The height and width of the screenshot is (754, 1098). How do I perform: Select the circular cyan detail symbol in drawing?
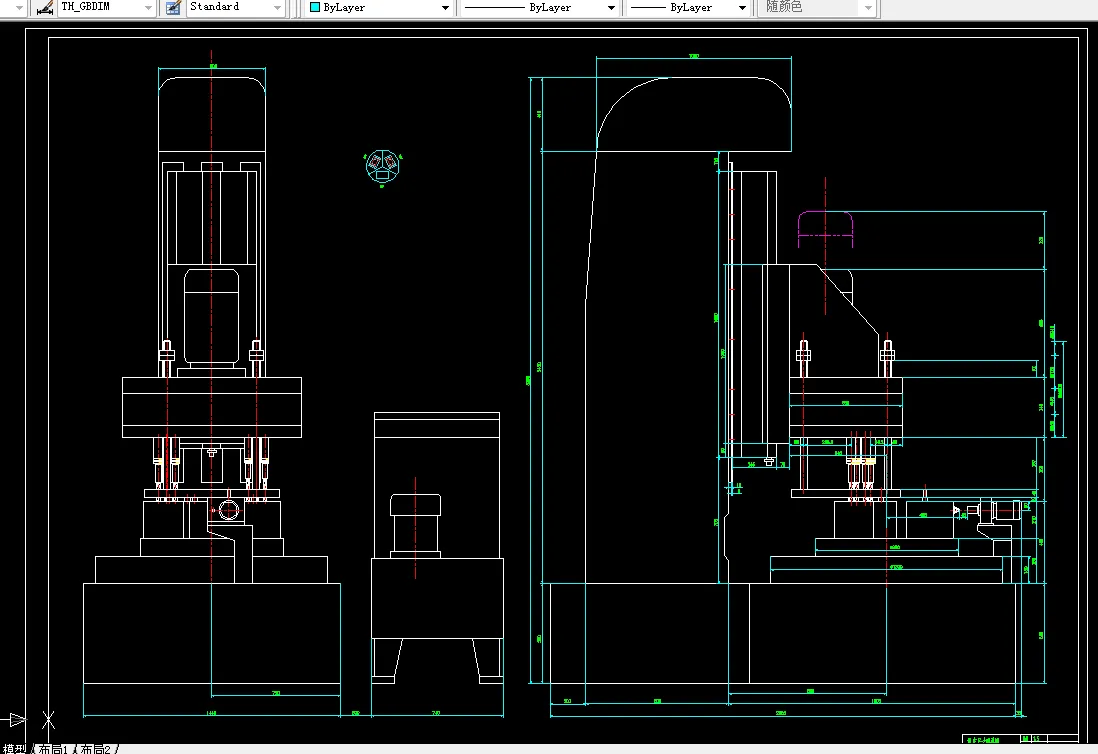click(x=382, y=167)
